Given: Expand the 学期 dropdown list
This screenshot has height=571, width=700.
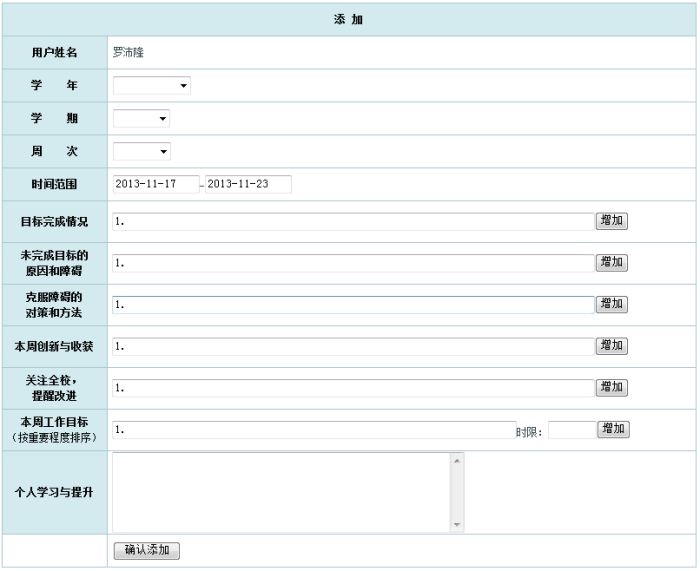Looking at the screenshot, I should tap(141, 119).
